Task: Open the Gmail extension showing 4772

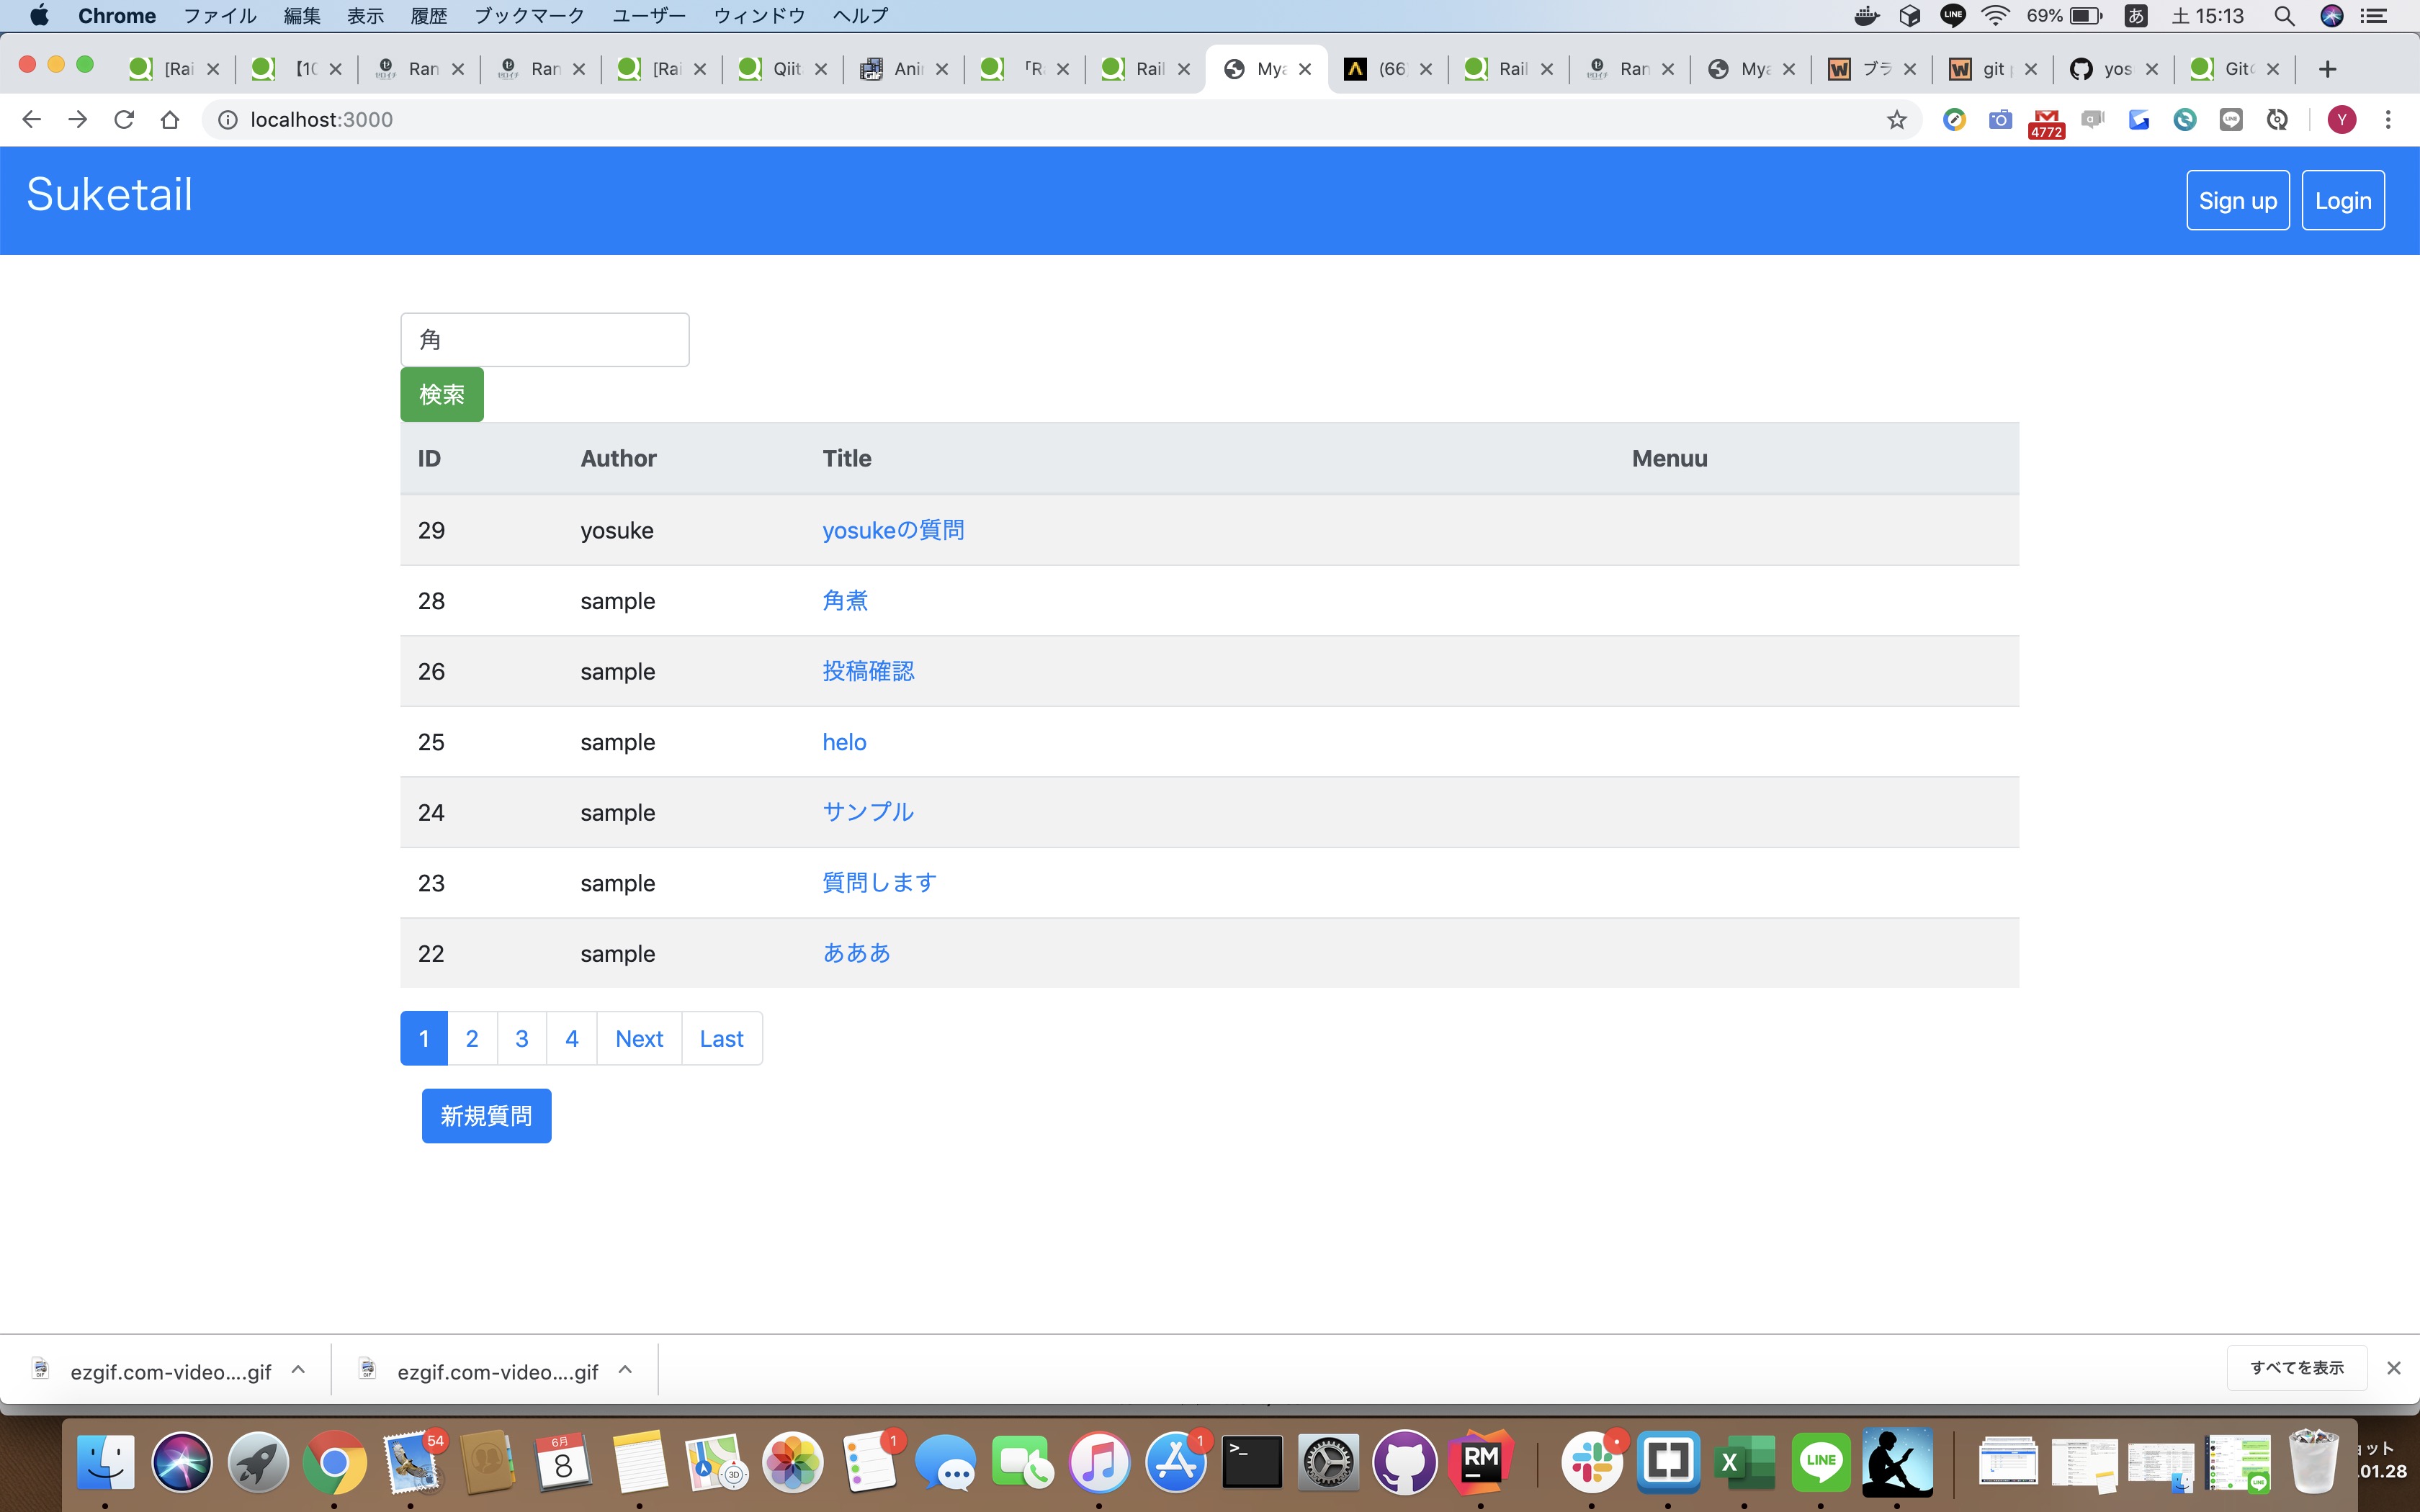Action: pyautogui.click(x=2046, y=122)
